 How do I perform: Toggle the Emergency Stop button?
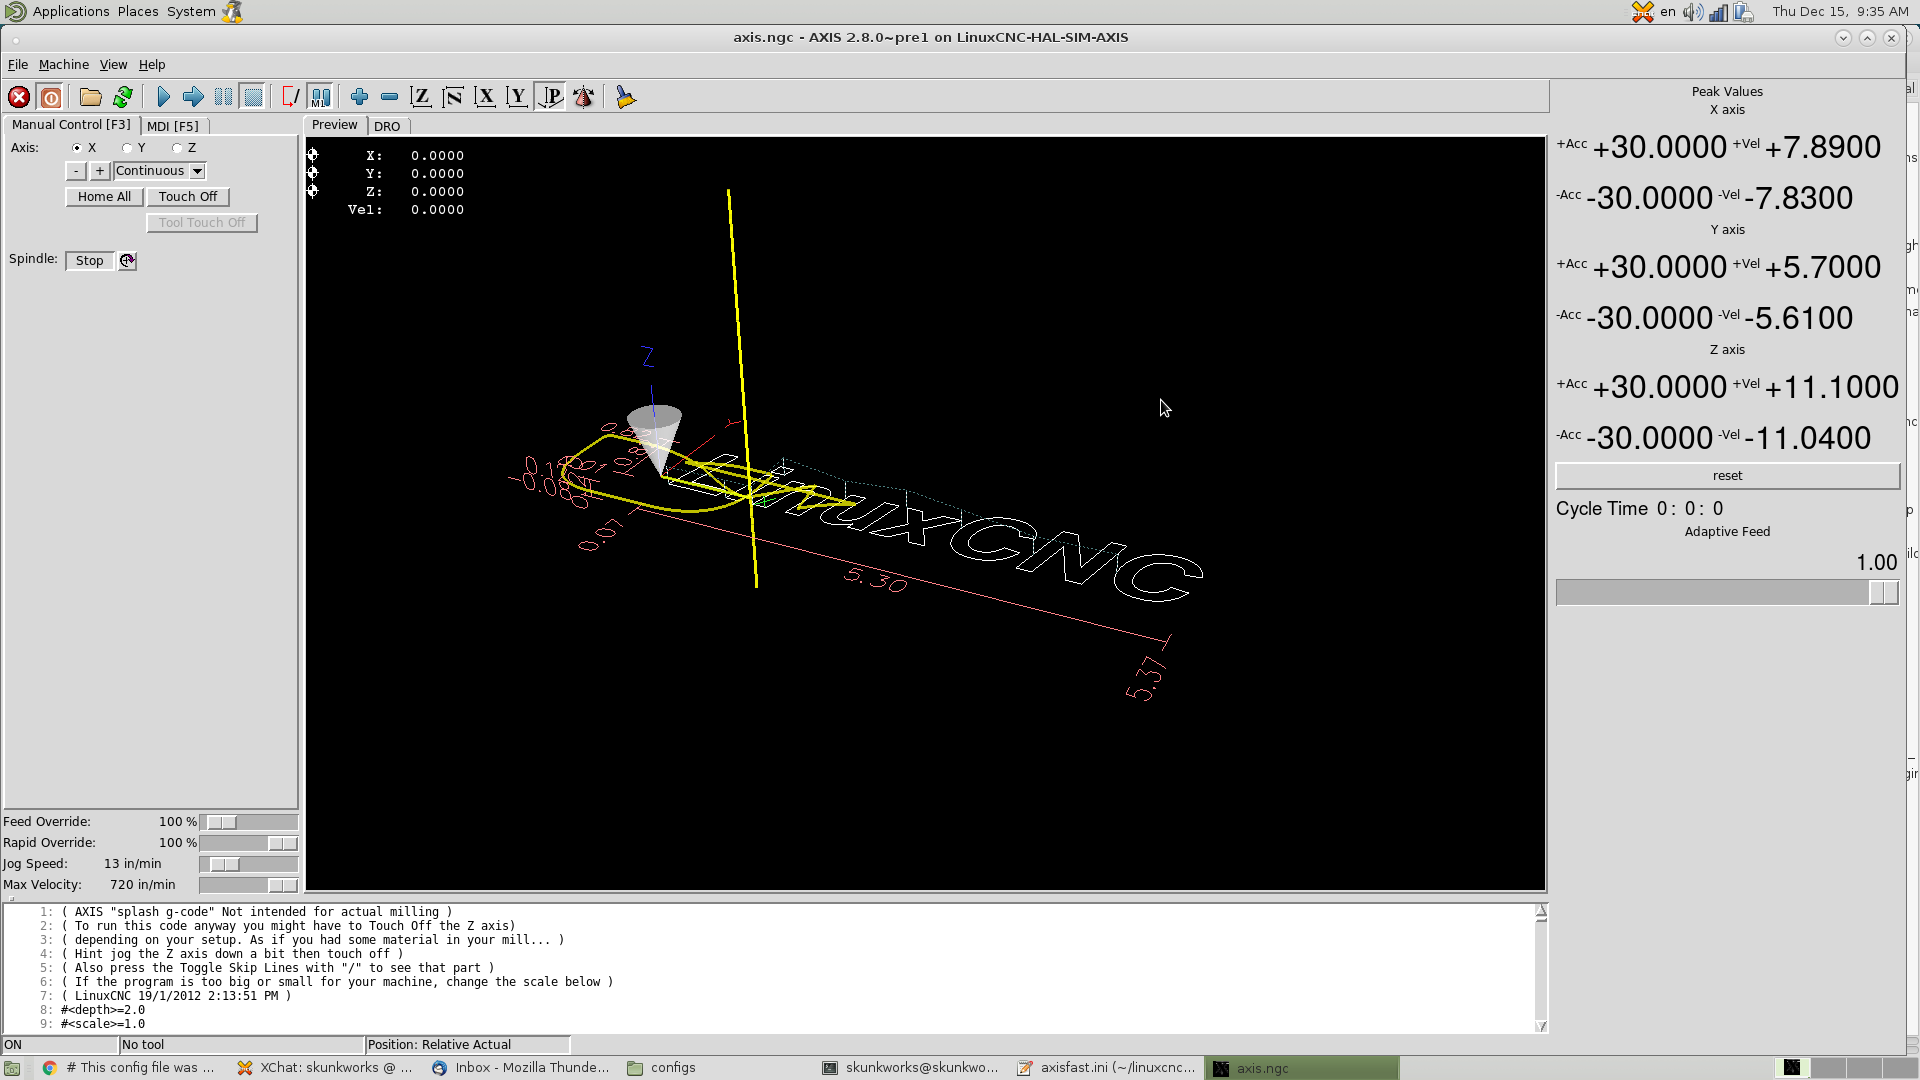pos(19,97)
